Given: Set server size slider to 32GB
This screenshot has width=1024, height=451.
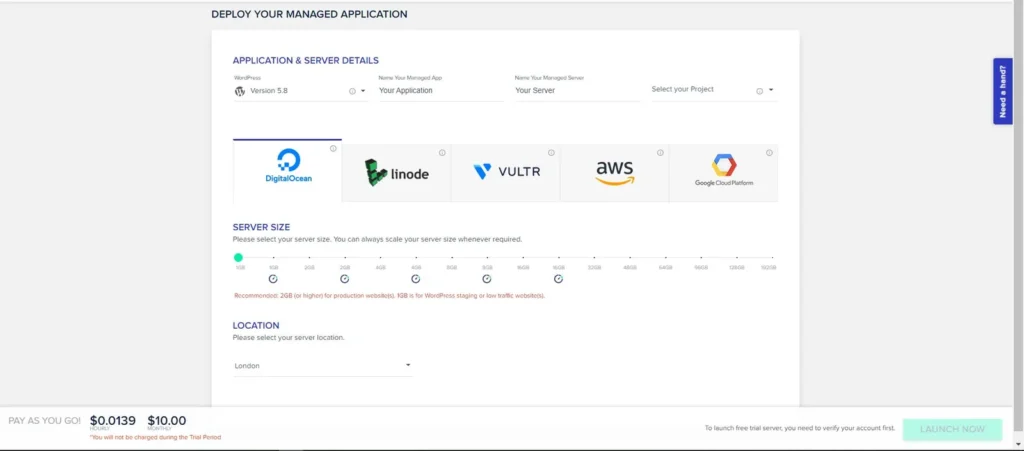Looking at the screenshot, I should click(x=594, y=258).
